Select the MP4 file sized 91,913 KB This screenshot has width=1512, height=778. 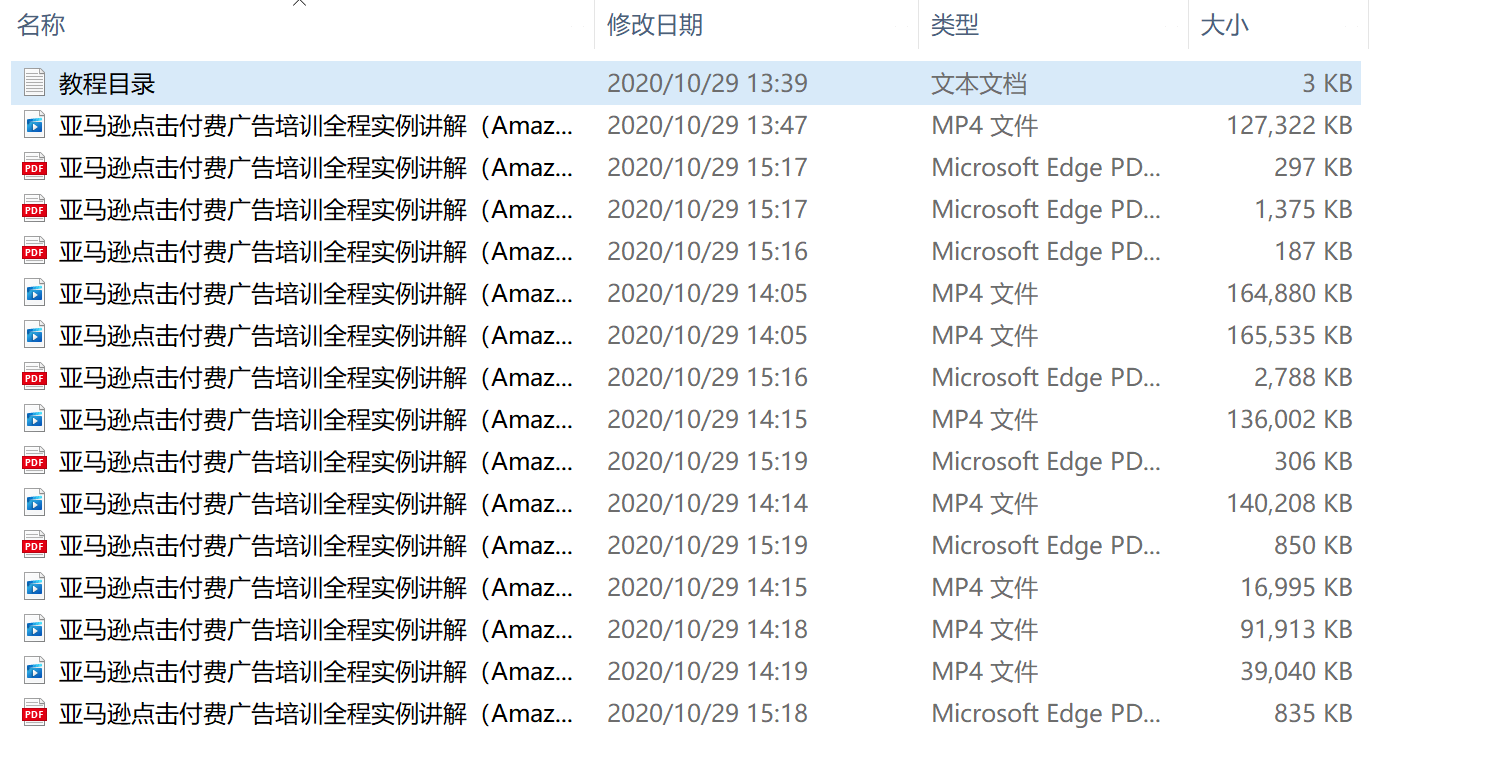pos(686,629)
